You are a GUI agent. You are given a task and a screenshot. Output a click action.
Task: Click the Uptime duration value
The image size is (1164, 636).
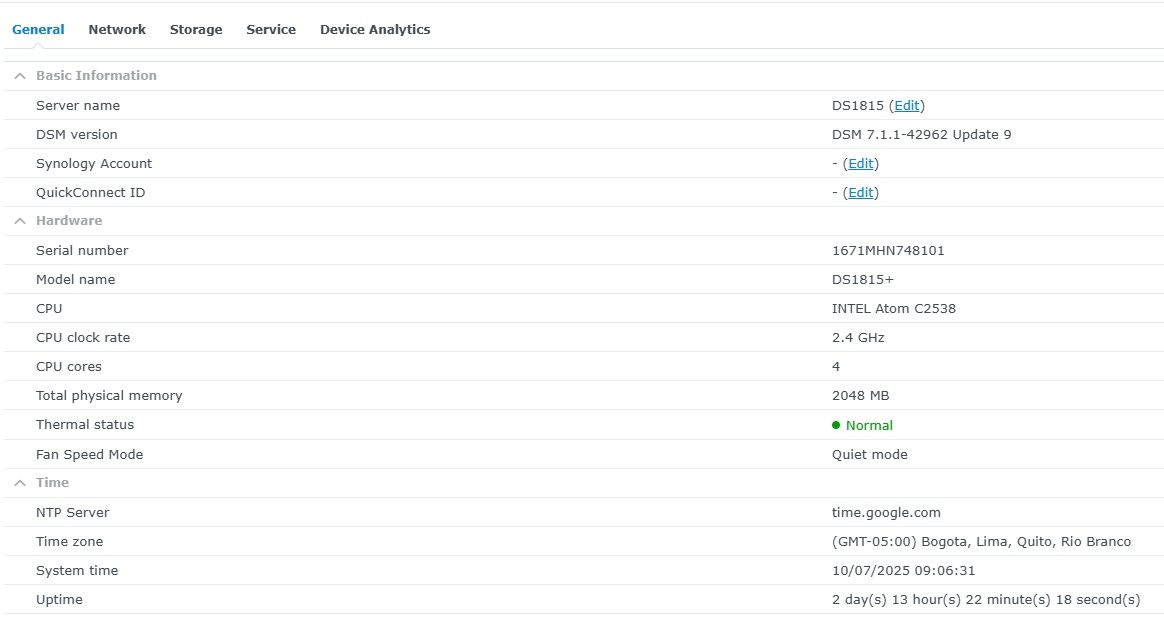coord(985,600)
